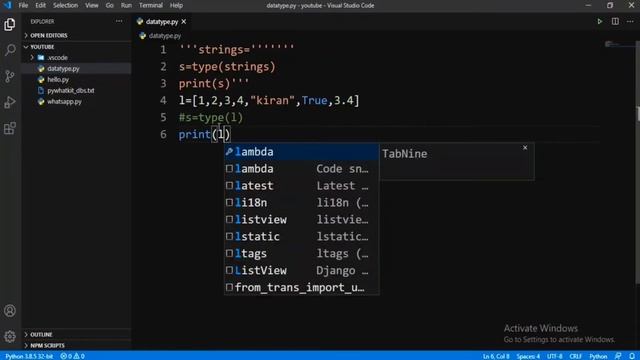Screen dimensions: 640x360
Task: Expand the .vscode folder
Action: [x=57, y=58]
